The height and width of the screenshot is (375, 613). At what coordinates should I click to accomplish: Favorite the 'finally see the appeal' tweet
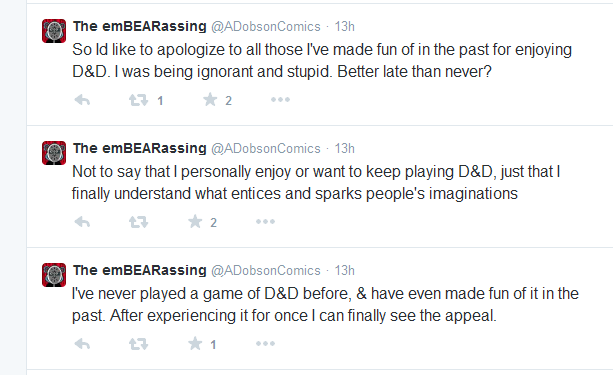tap(195, 344)
